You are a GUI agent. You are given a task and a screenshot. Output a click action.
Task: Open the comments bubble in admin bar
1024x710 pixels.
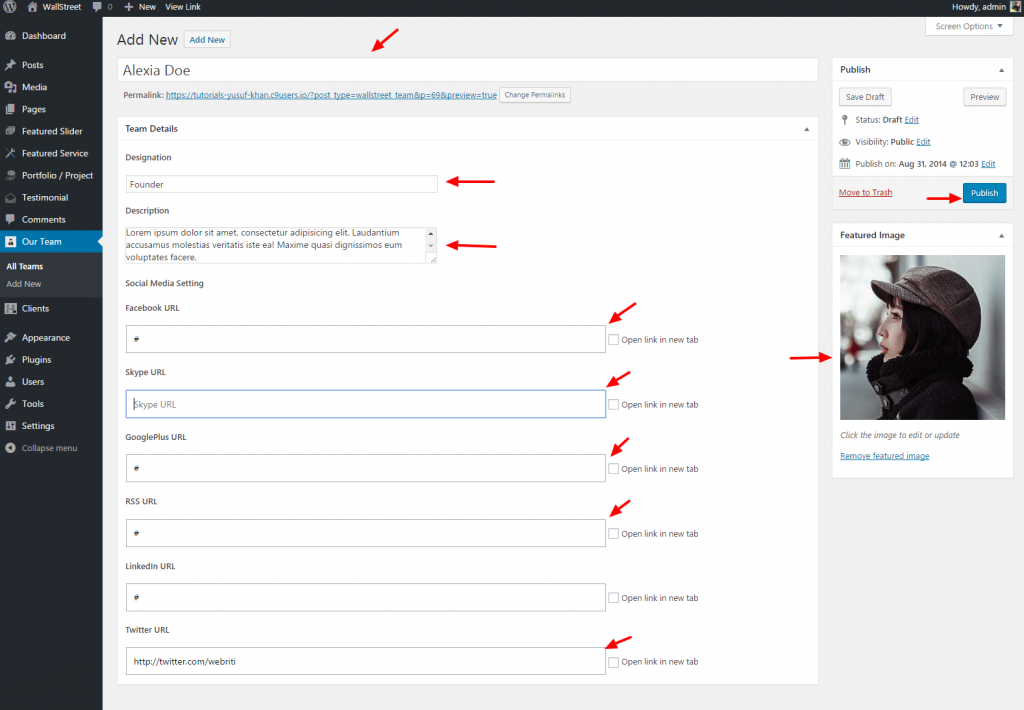tap(97, 7)
